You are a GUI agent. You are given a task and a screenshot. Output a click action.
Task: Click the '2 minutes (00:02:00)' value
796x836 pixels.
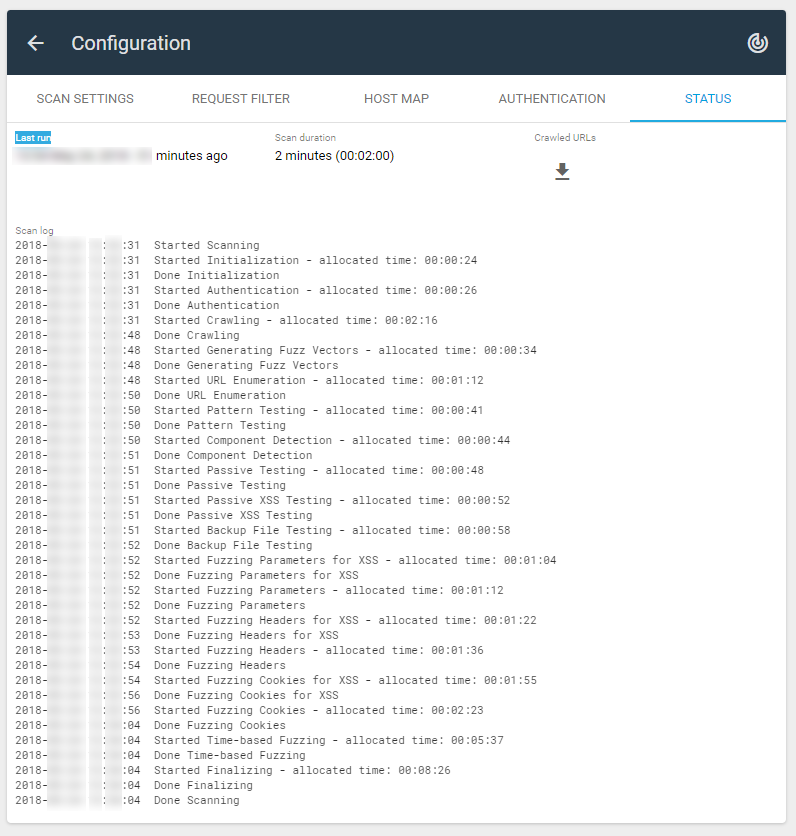[334, 156]
